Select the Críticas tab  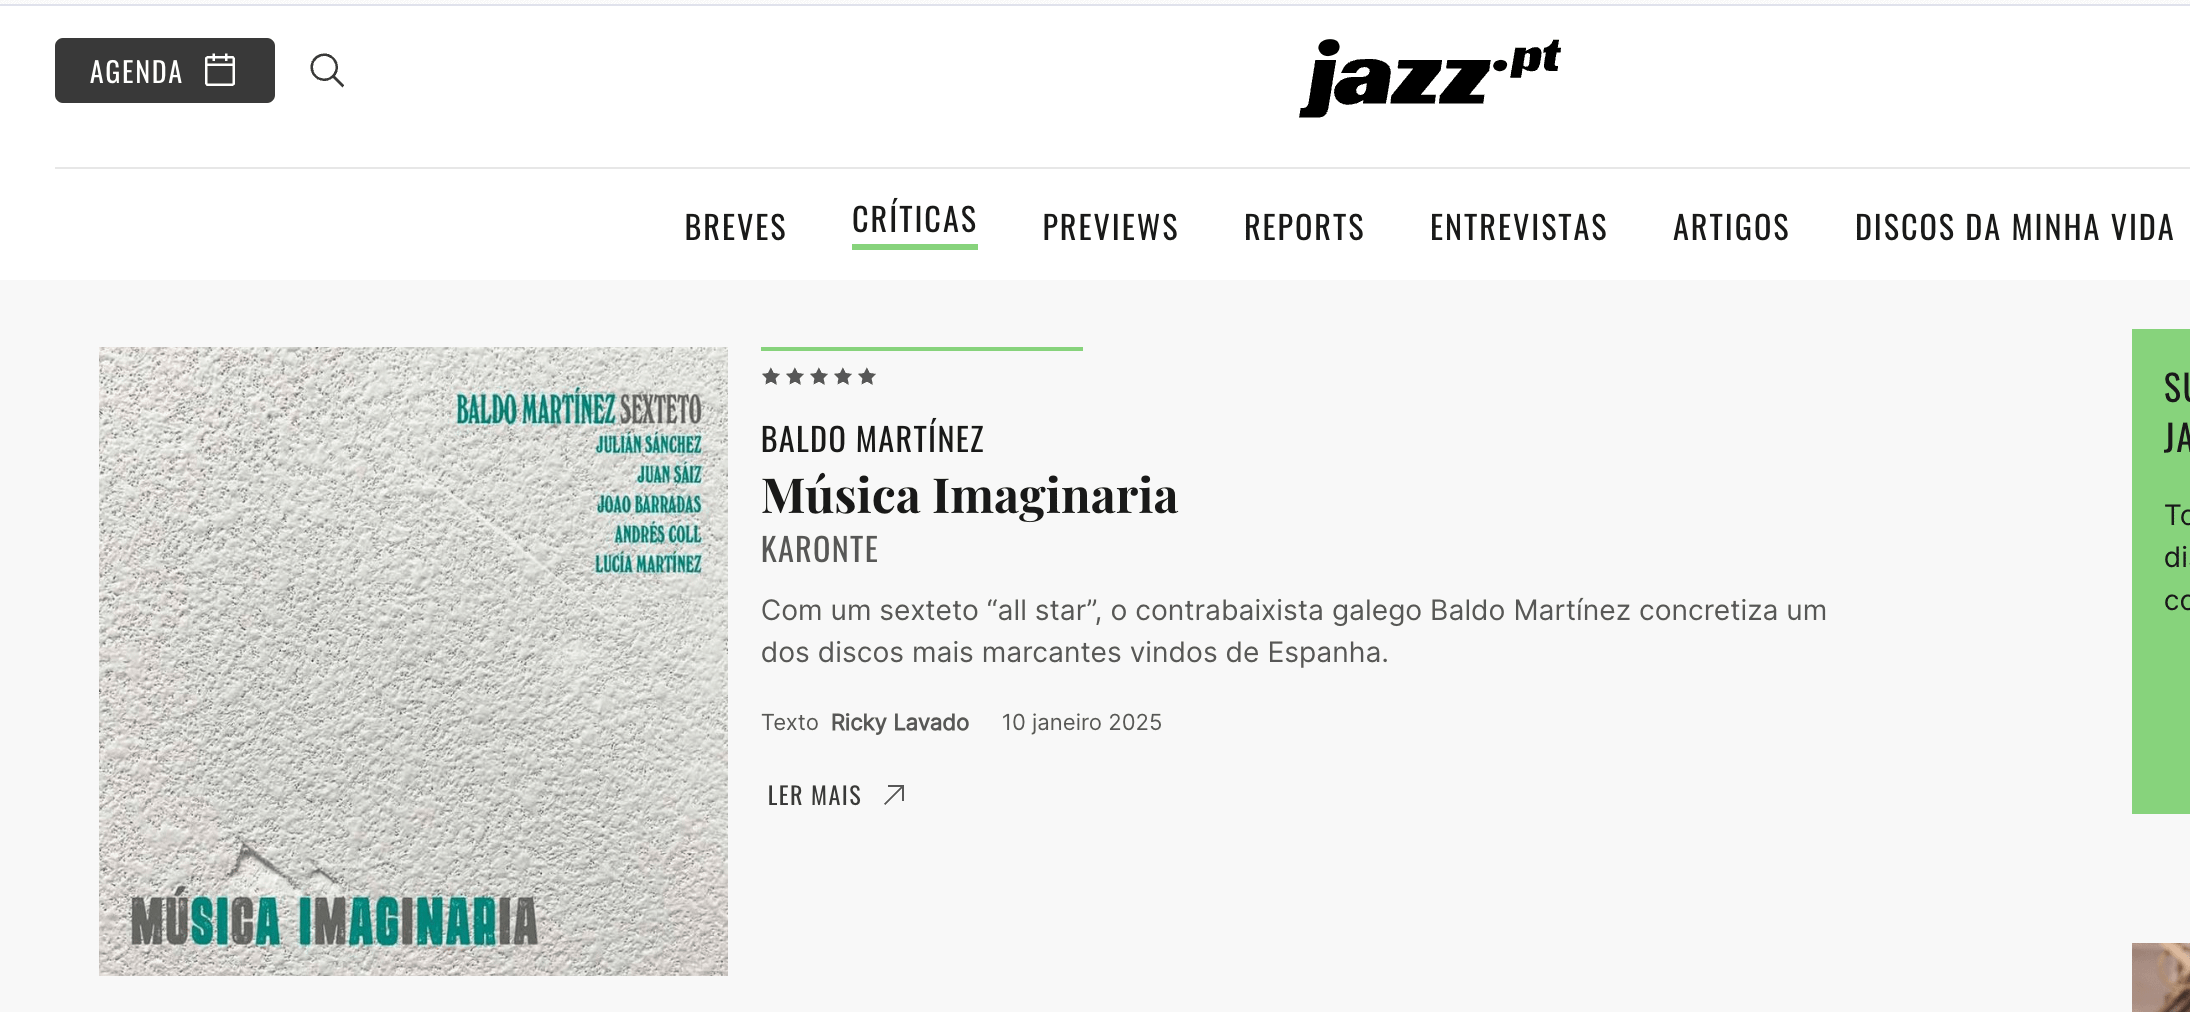coord(915,219)
